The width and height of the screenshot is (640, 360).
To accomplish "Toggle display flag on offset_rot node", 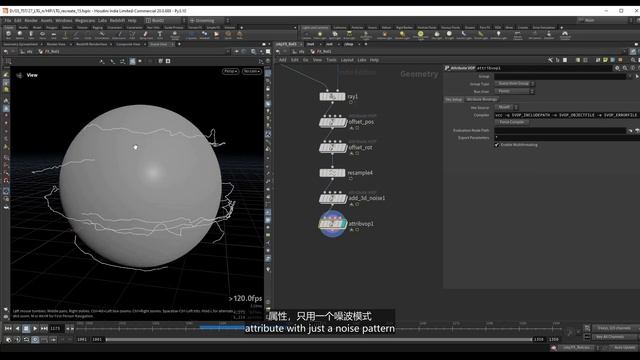I will pyautogui.click(x=343, y=147).
